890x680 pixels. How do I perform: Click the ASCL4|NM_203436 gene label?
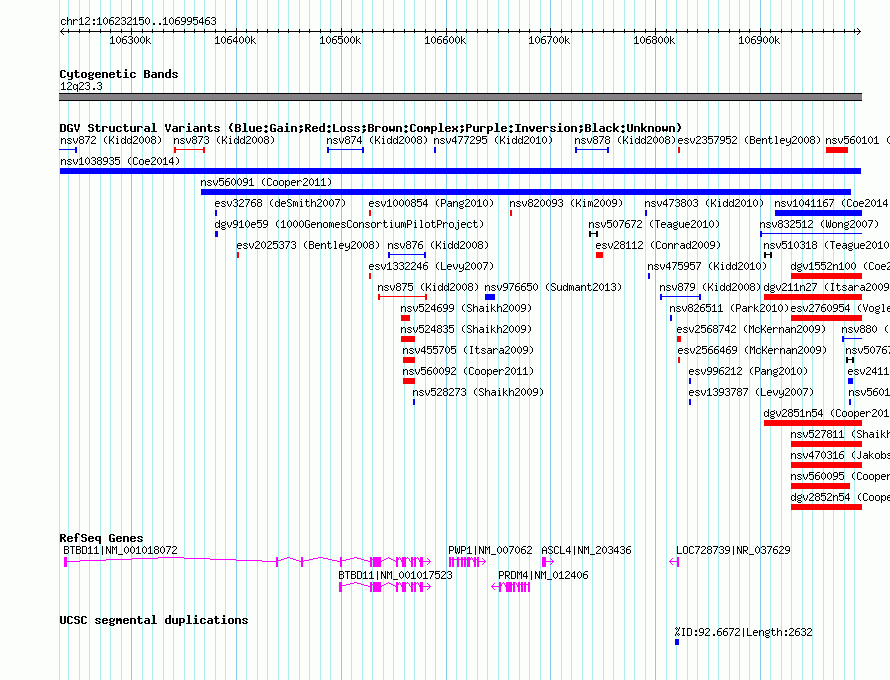tap(586, 550)
